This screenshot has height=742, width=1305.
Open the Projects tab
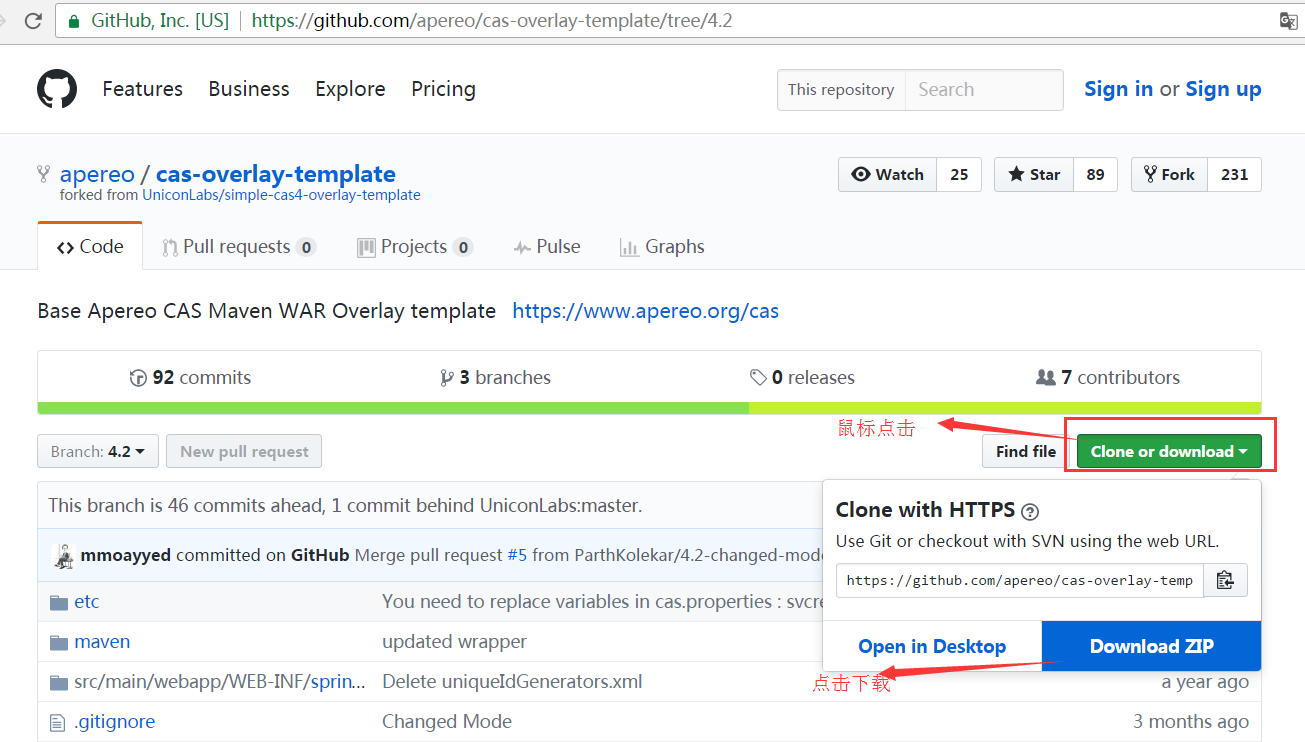coord(414,247)
